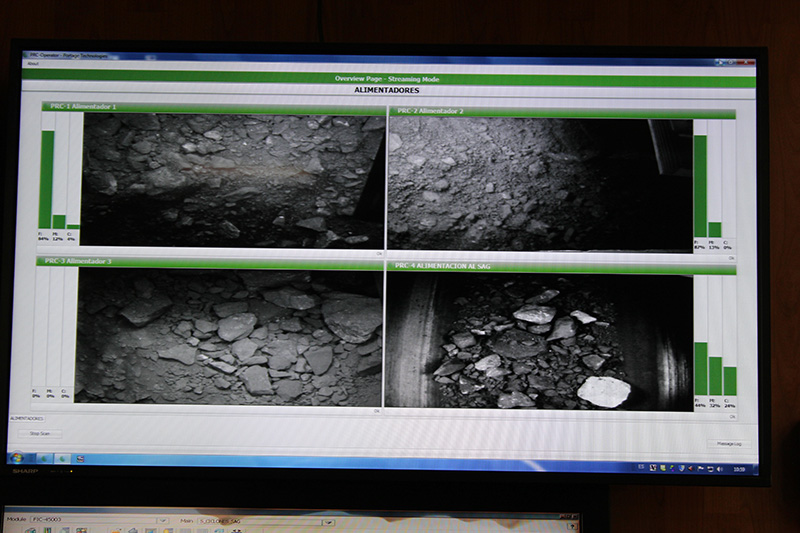
Task: Click the tall F bar of PRC-1
Action: pos(46,180)
